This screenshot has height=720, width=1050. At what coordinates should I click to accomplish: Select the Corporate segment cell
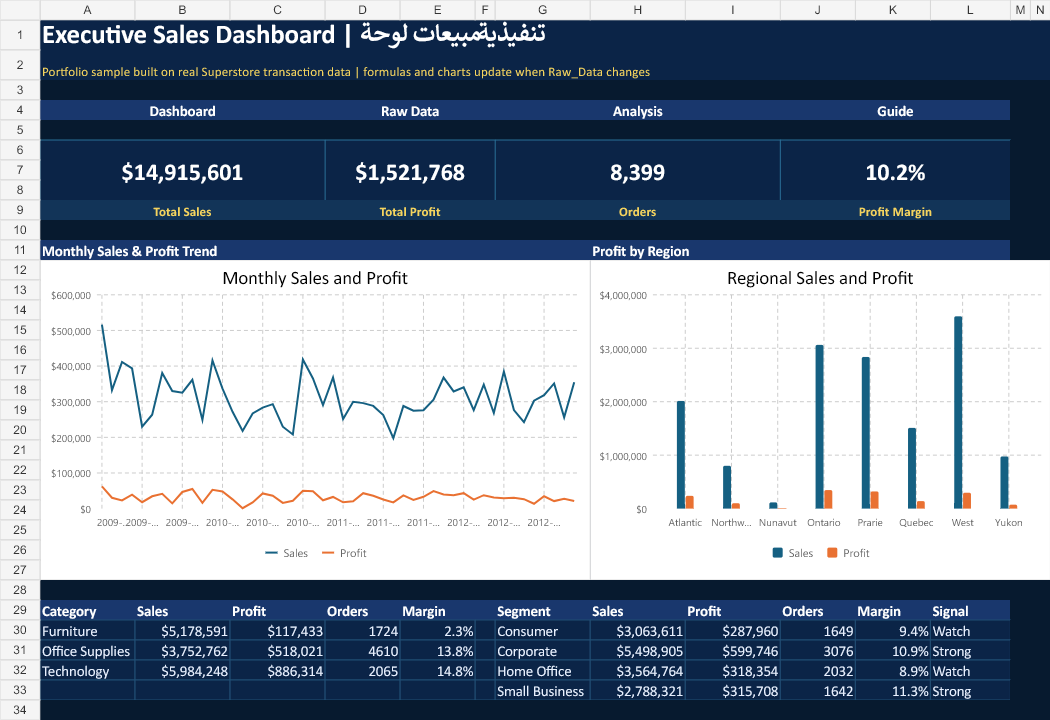point(542,651)
